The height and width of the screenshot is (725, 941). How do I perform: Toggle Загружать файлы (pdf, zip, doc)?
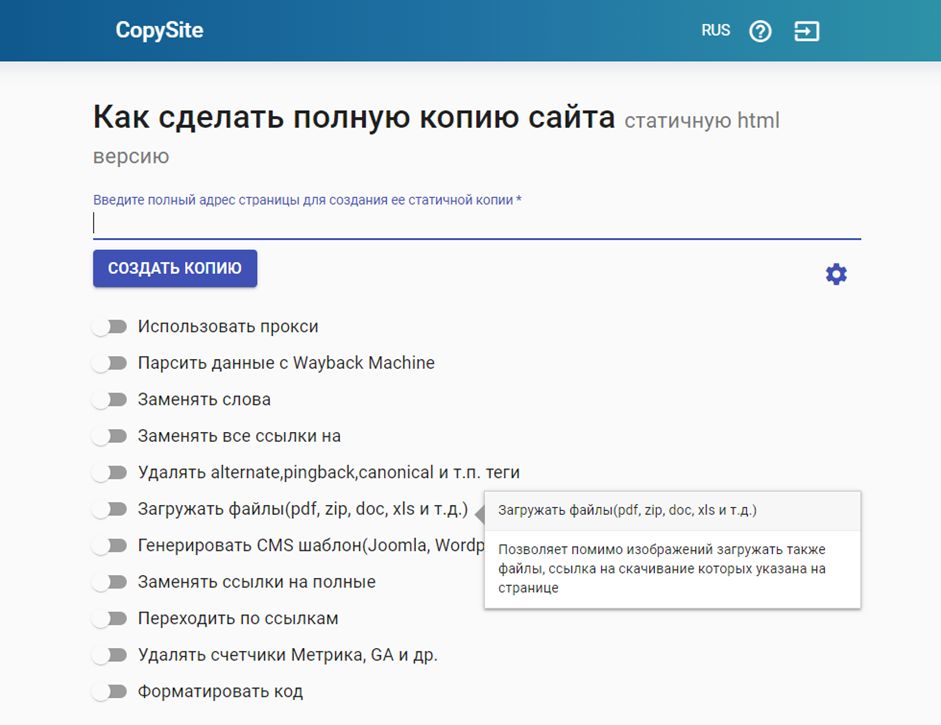tap(109, 508)
